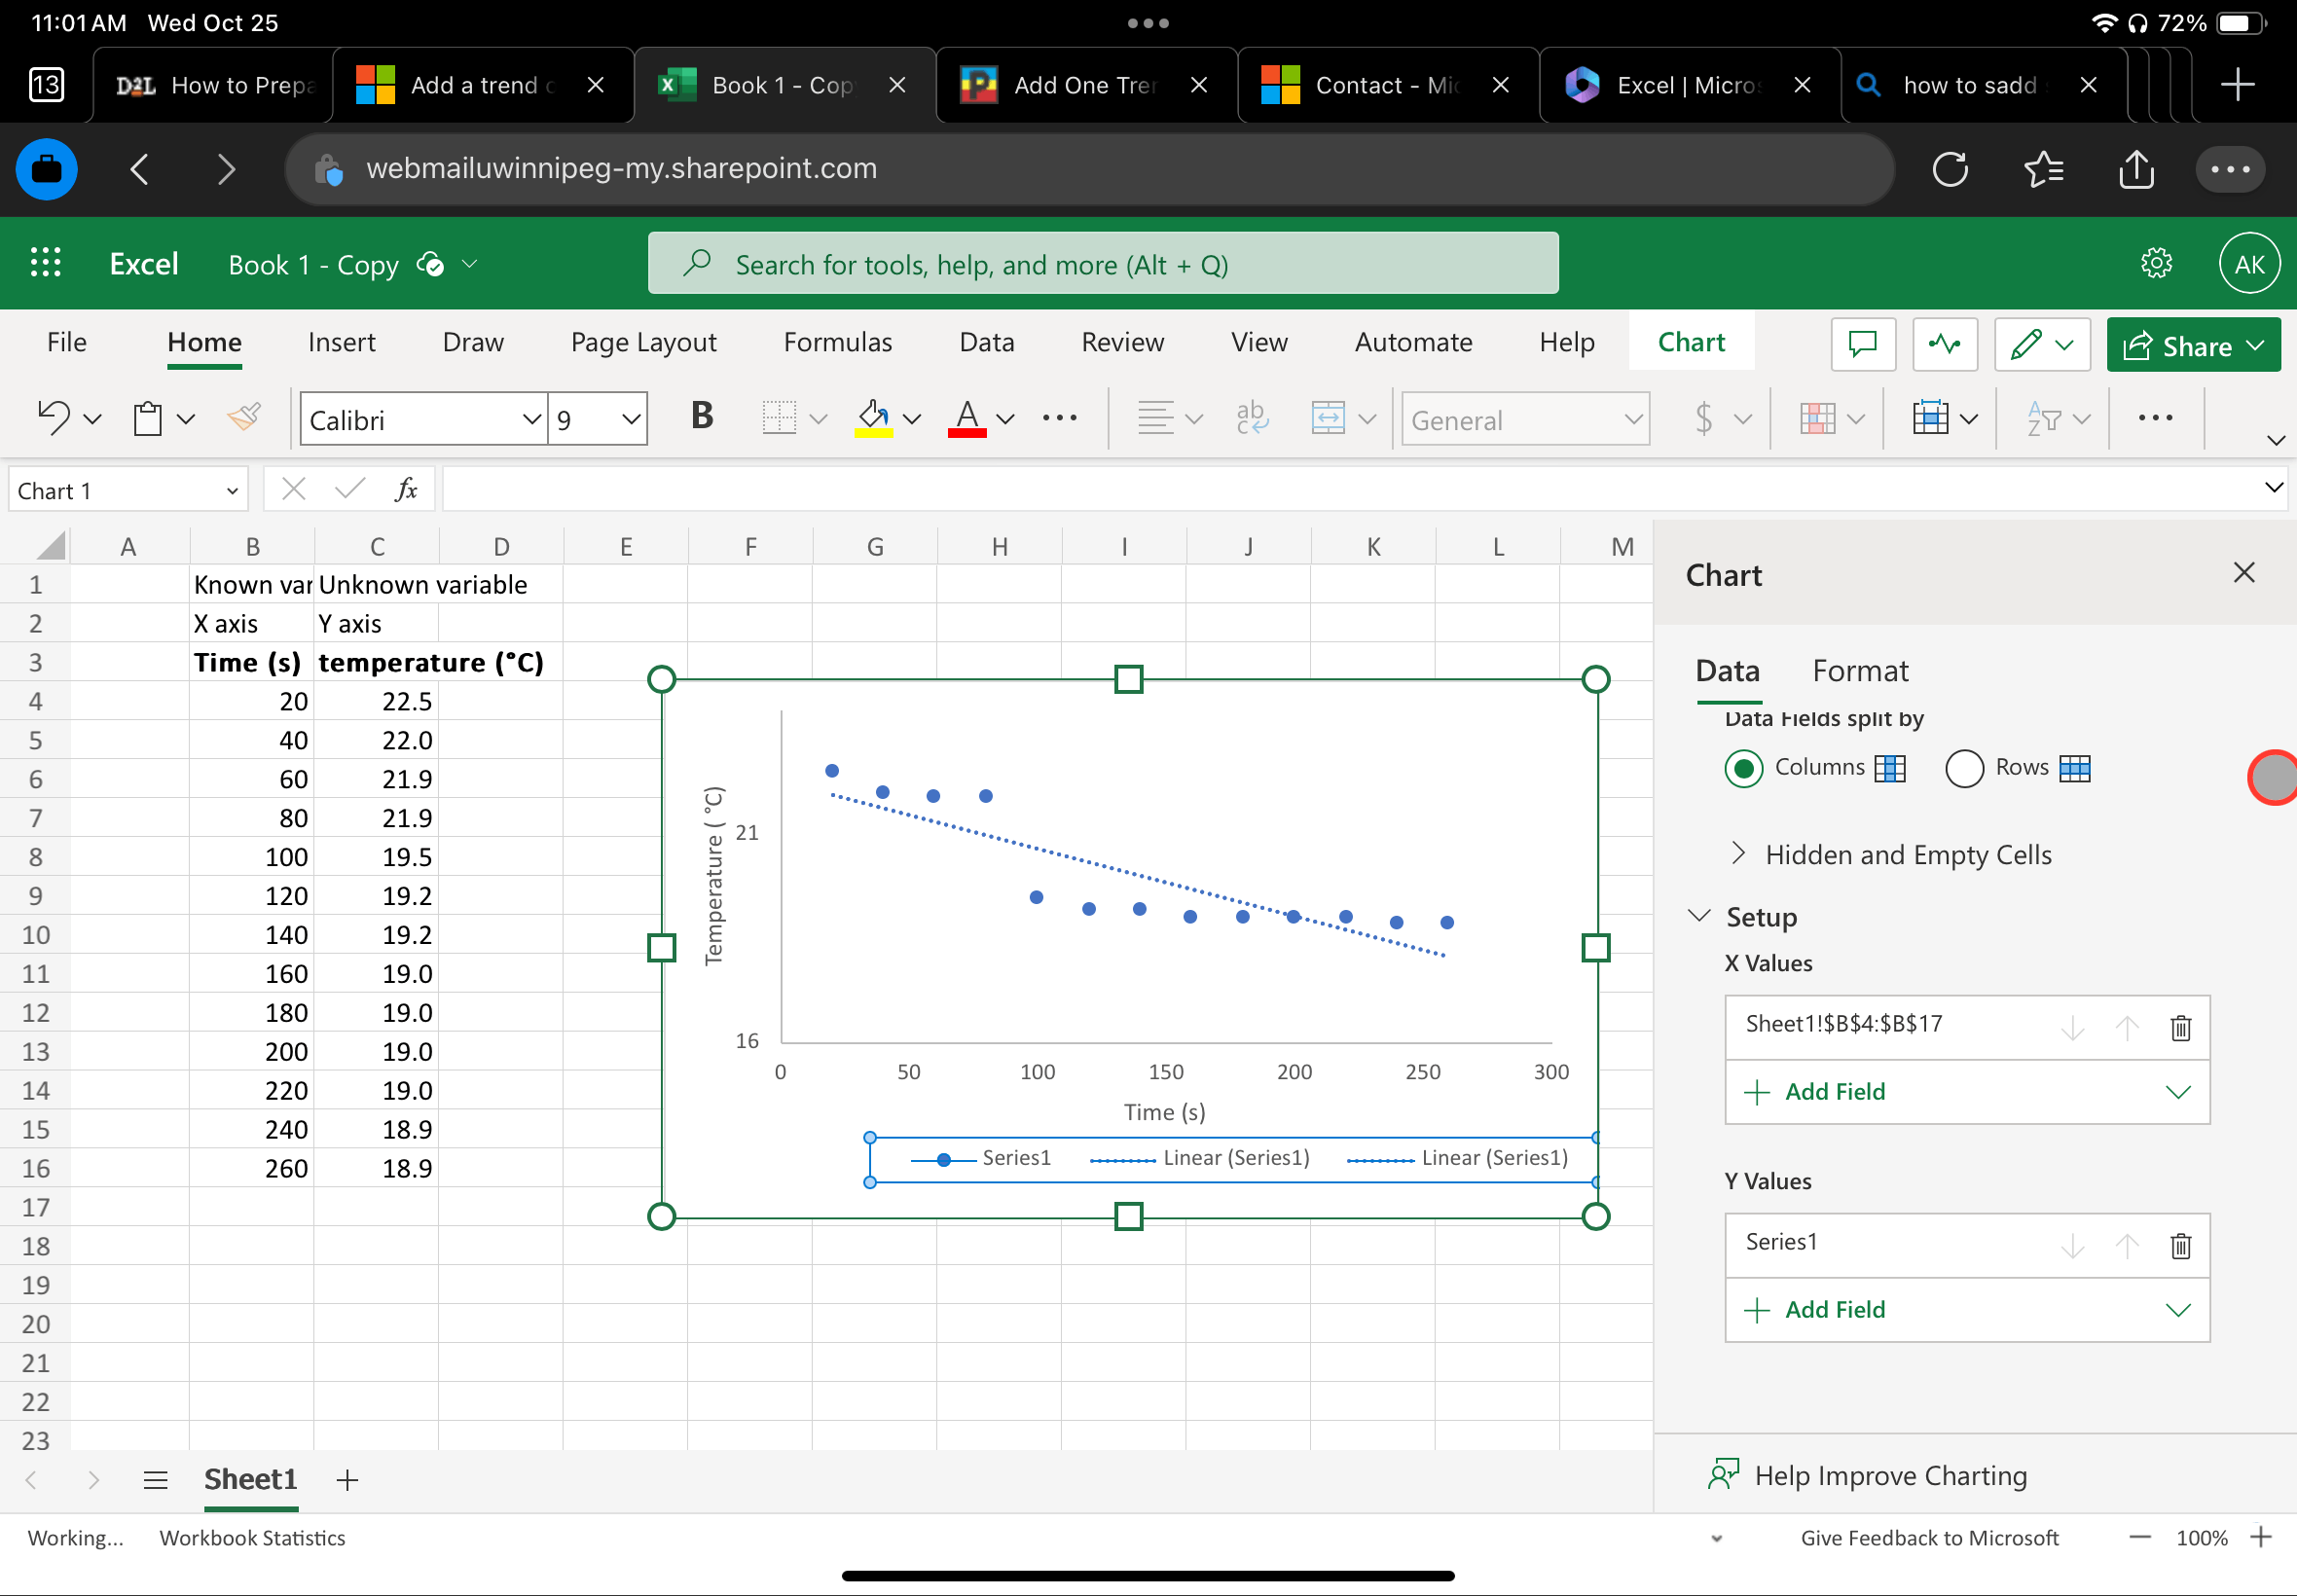The height and width of the screenshot is (1596, 2297).
Task: Select the Columns radio button
Action: [x=1744, y=768]
